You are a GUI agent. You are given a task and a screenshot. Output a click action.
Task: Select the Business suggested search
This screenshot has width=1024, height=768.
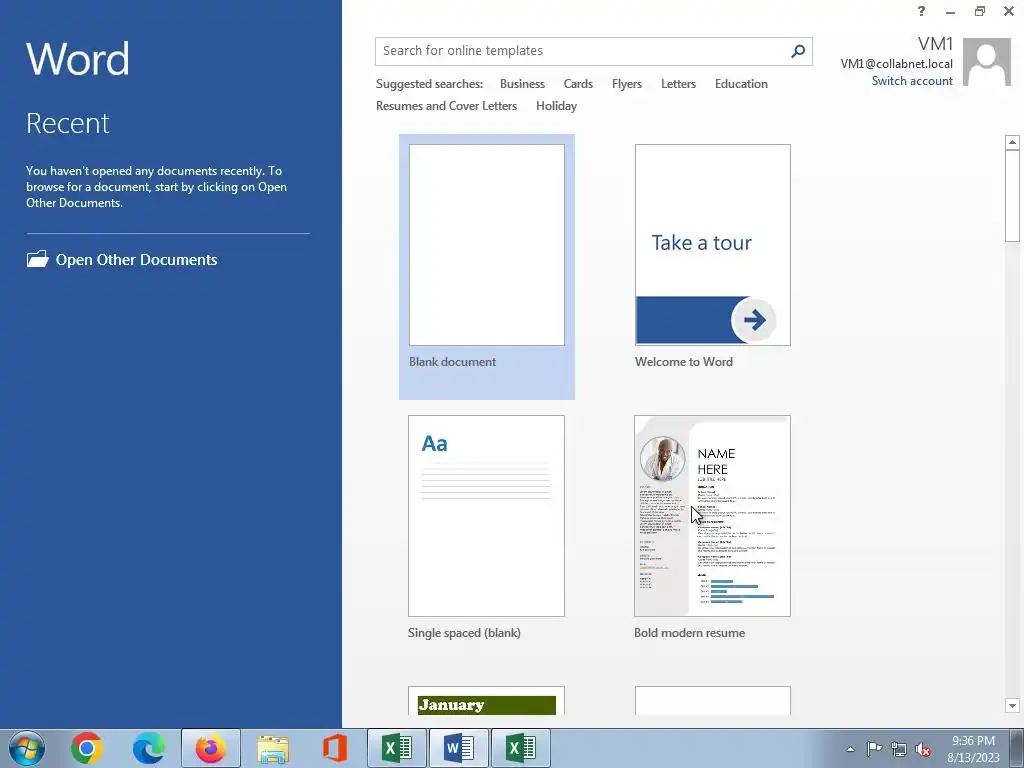tap(522, 84)
